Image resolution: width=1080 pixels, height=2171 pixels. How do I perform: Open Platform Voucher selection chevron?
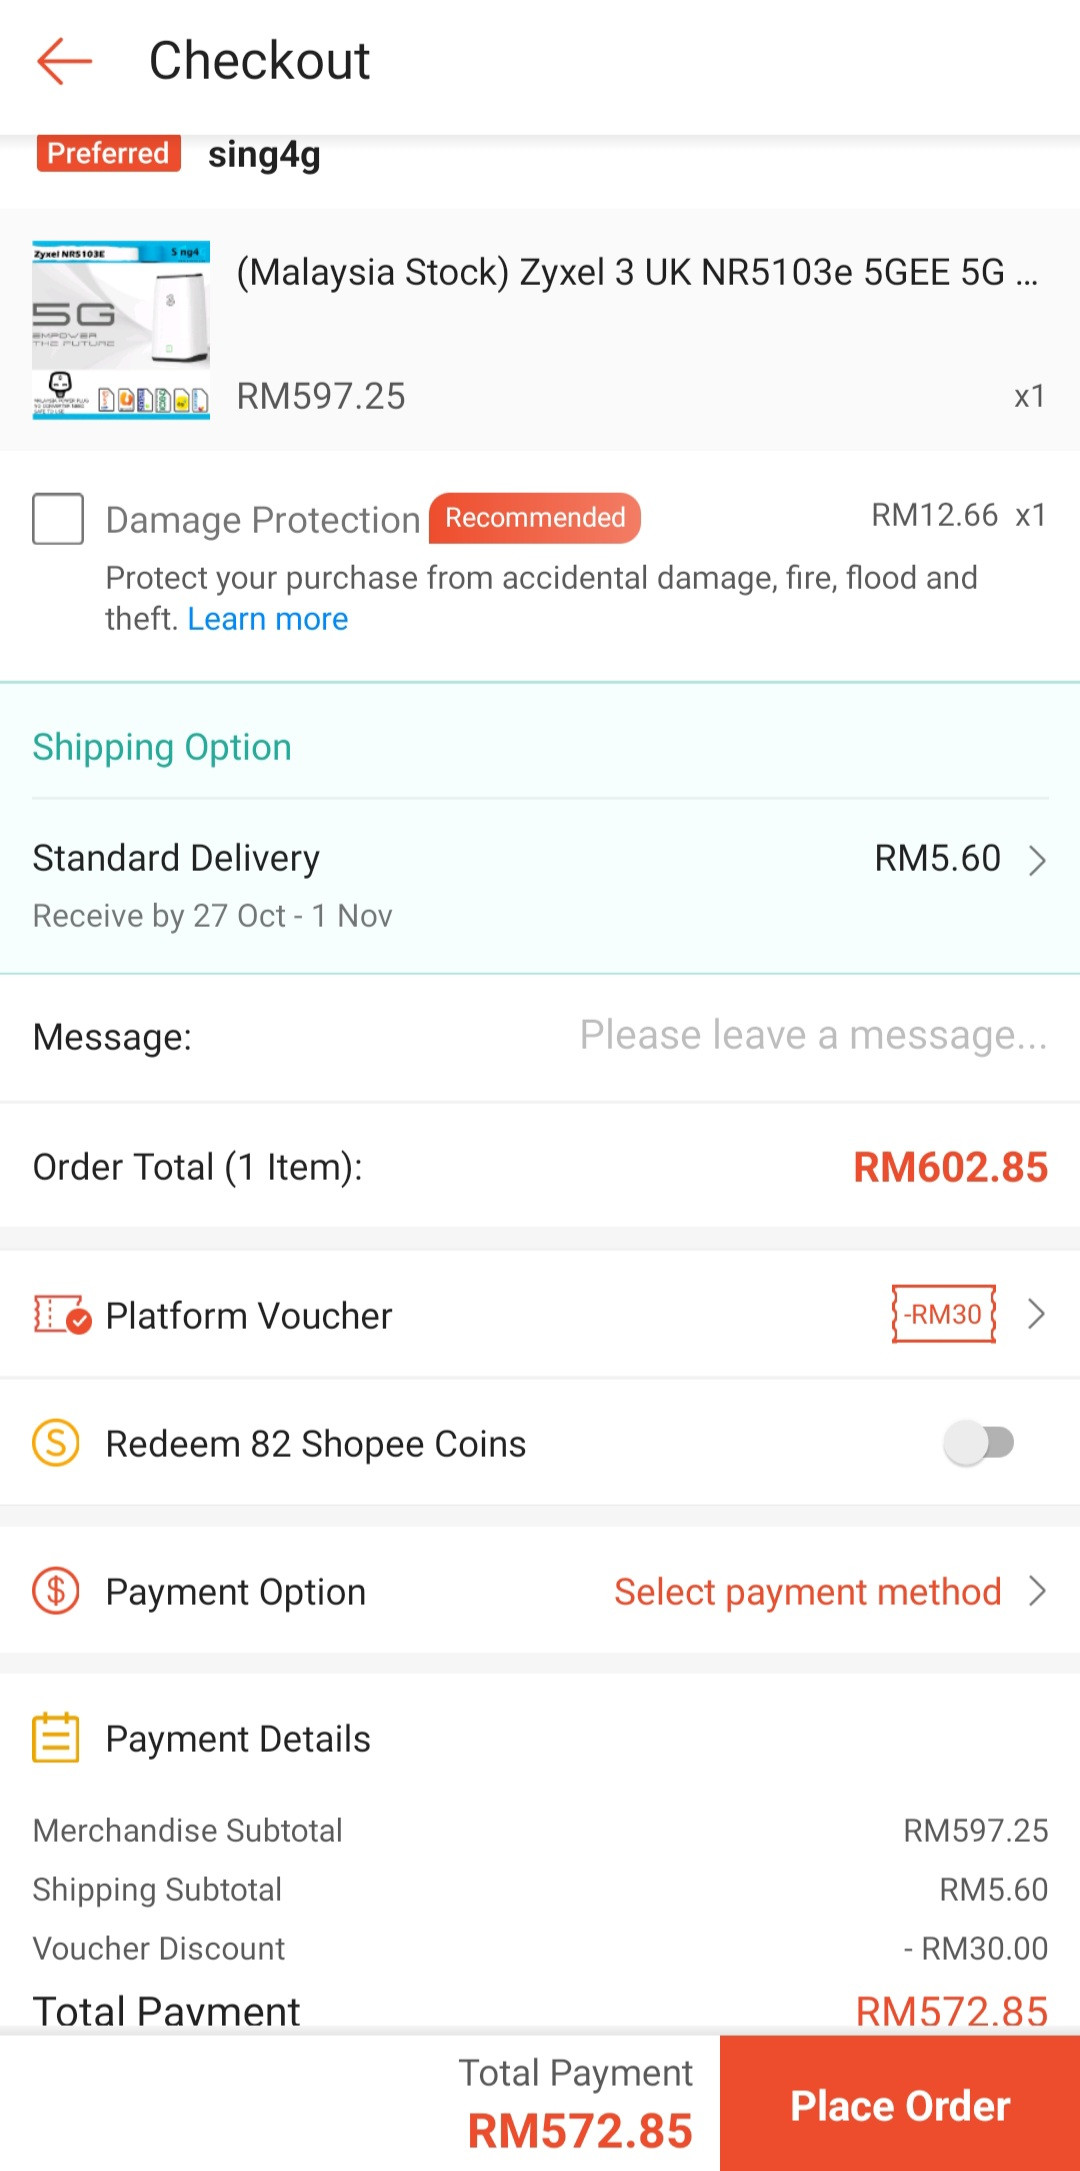[x=1037, y=1314]
